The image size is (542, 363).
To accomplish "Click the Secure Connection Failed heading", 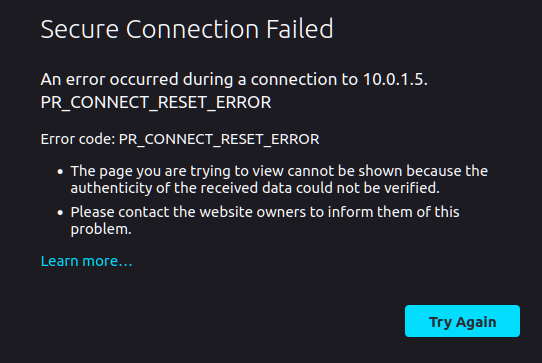I will tap(187, 29).
